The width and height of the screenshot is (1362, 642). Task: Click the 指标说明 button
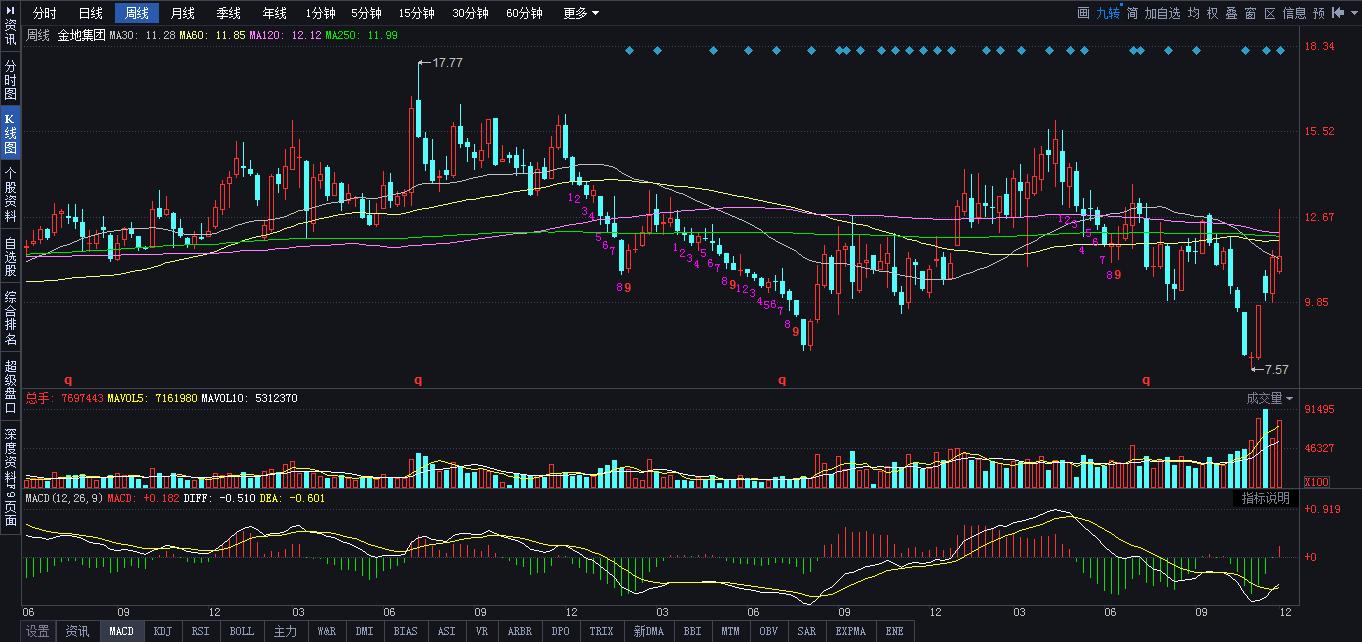point(1265,498)
